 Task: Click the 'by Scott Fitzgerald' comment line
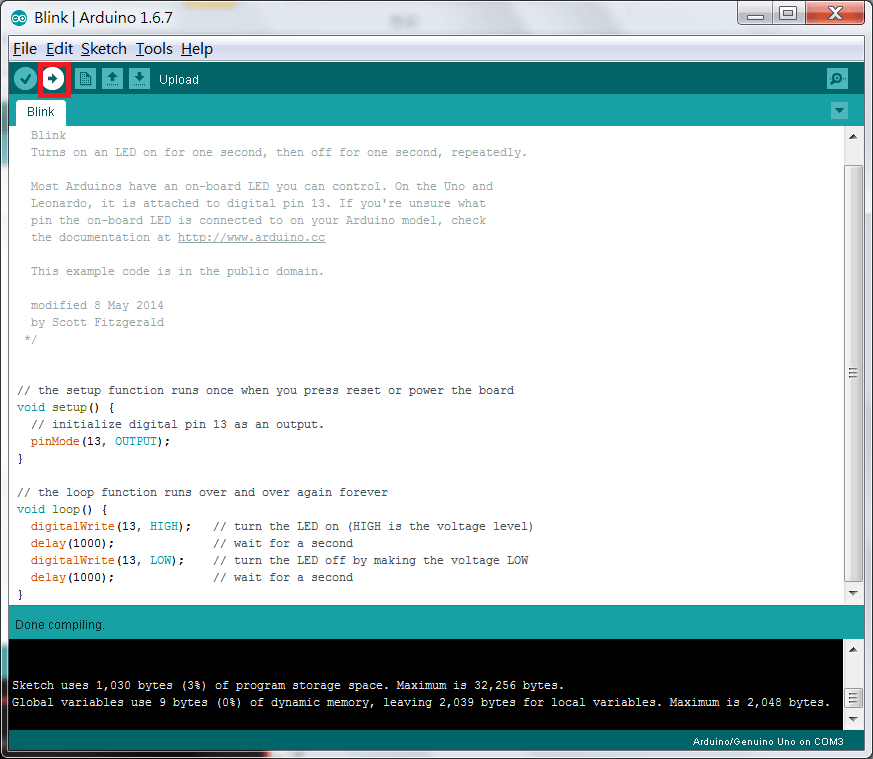[97, 322]
